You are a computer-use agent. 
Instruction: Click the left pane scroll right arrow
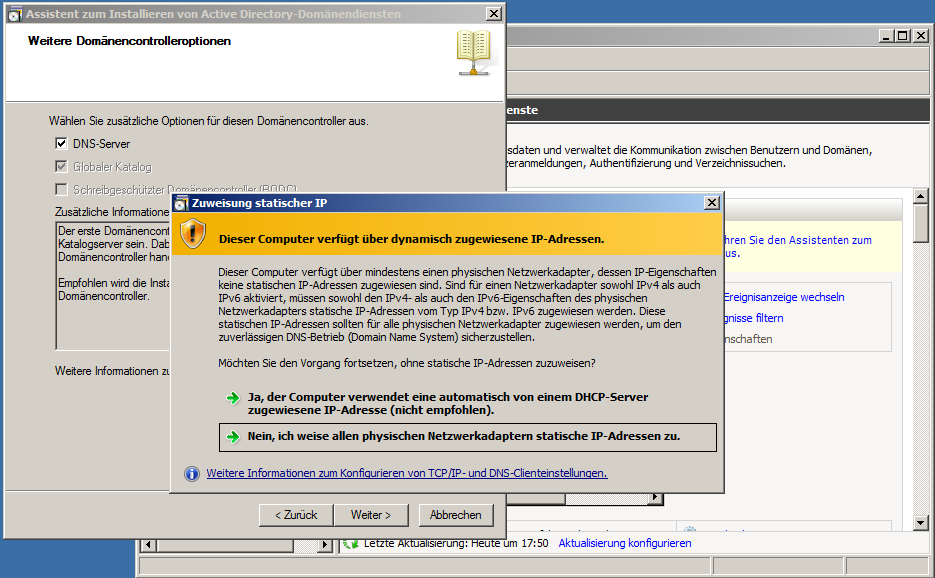tap(324, 545)
